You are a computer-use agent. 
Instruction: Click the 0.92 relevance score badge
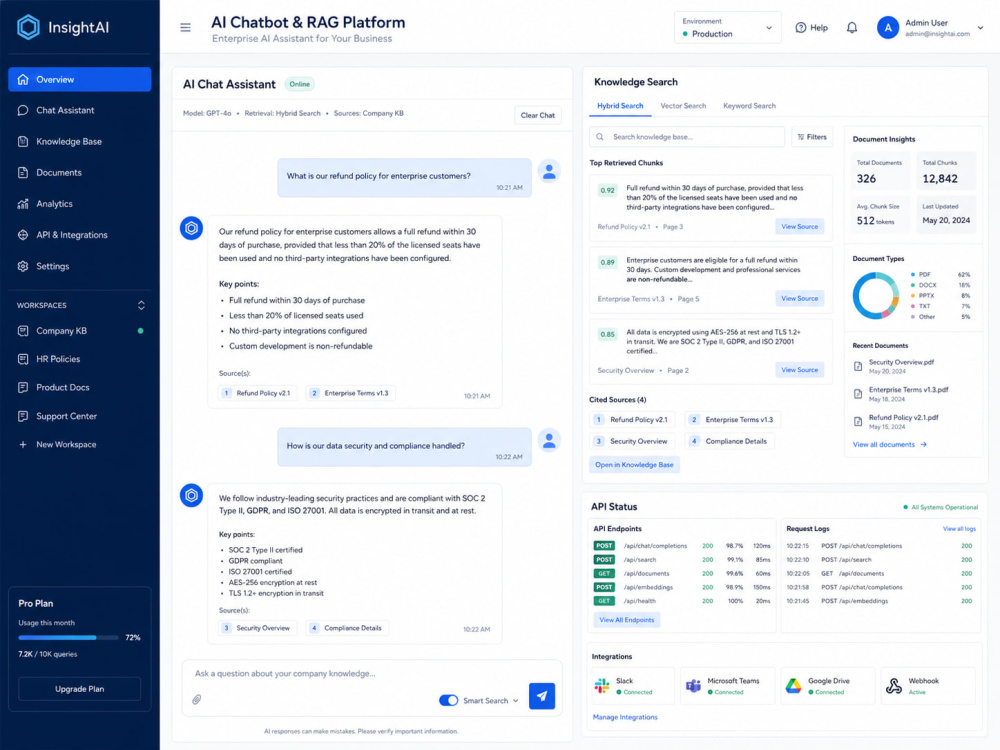click(x=608, y=191)
